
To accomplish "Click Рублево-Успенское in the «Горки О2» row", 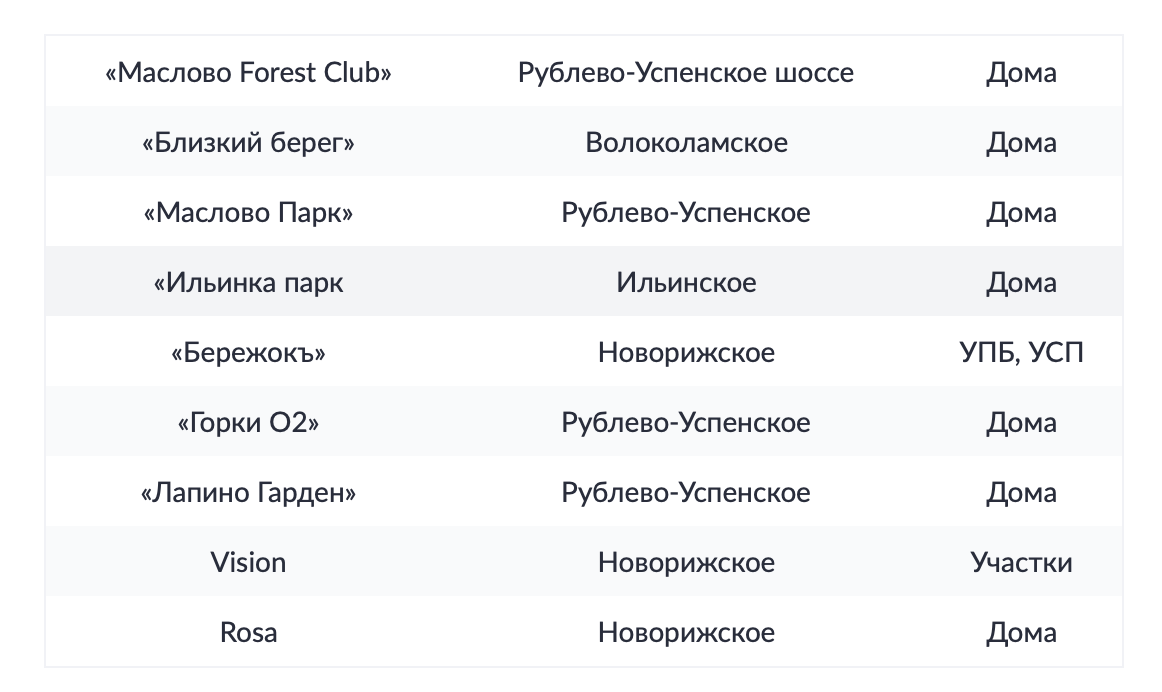I will click(x=686, y=423).
